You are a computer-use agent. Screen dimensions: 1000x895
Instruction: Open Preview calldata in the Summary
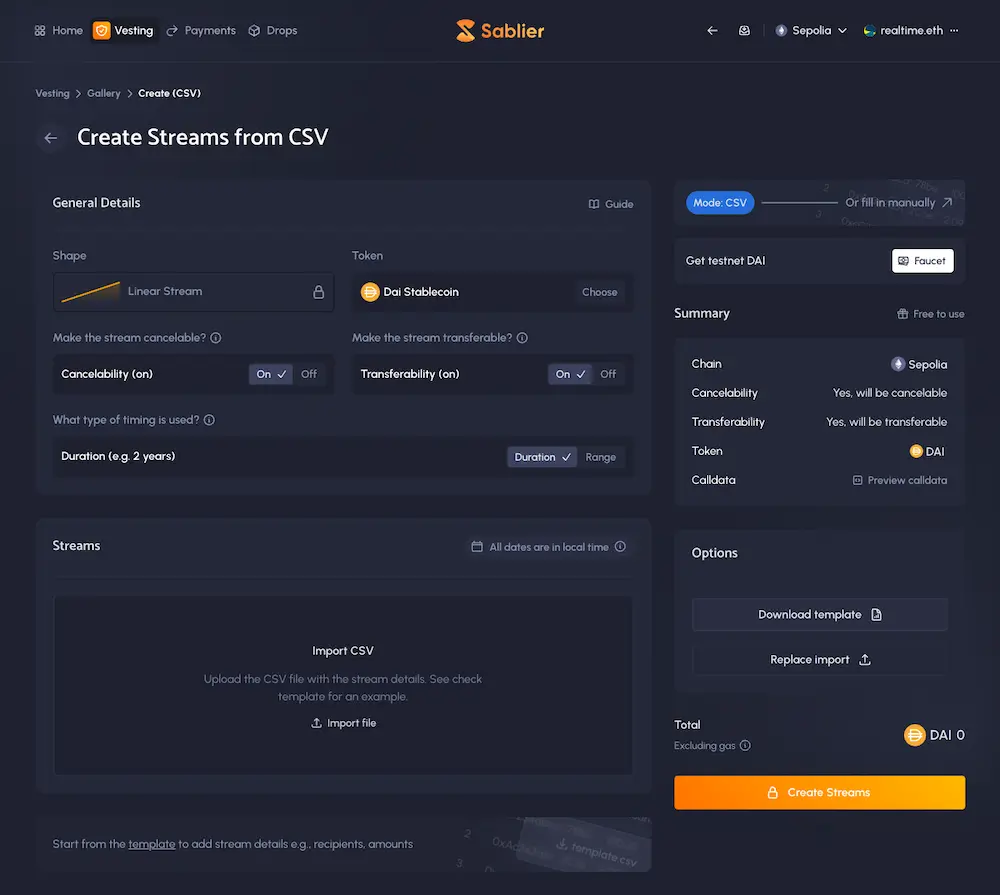click(899, 480)
